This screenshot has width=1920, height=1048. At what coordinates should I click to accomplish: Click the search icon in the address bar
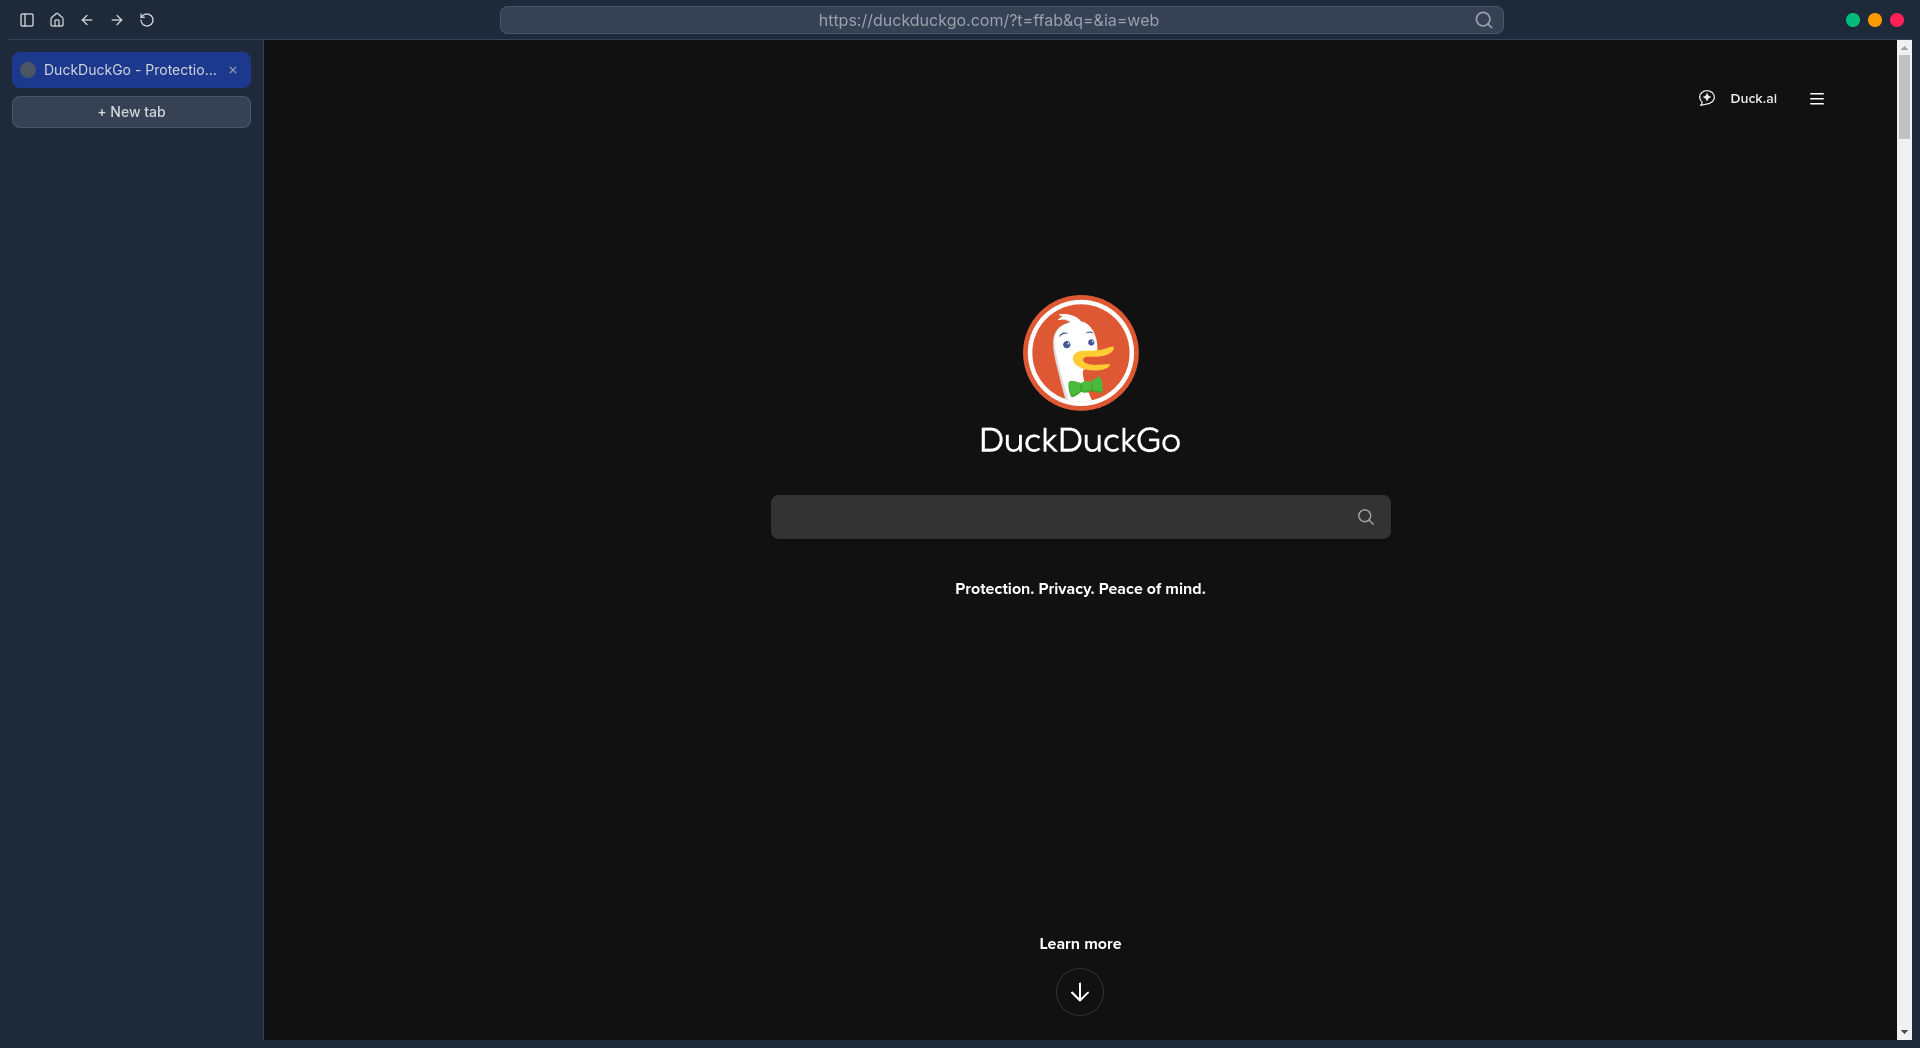(x=1484, y=20)
